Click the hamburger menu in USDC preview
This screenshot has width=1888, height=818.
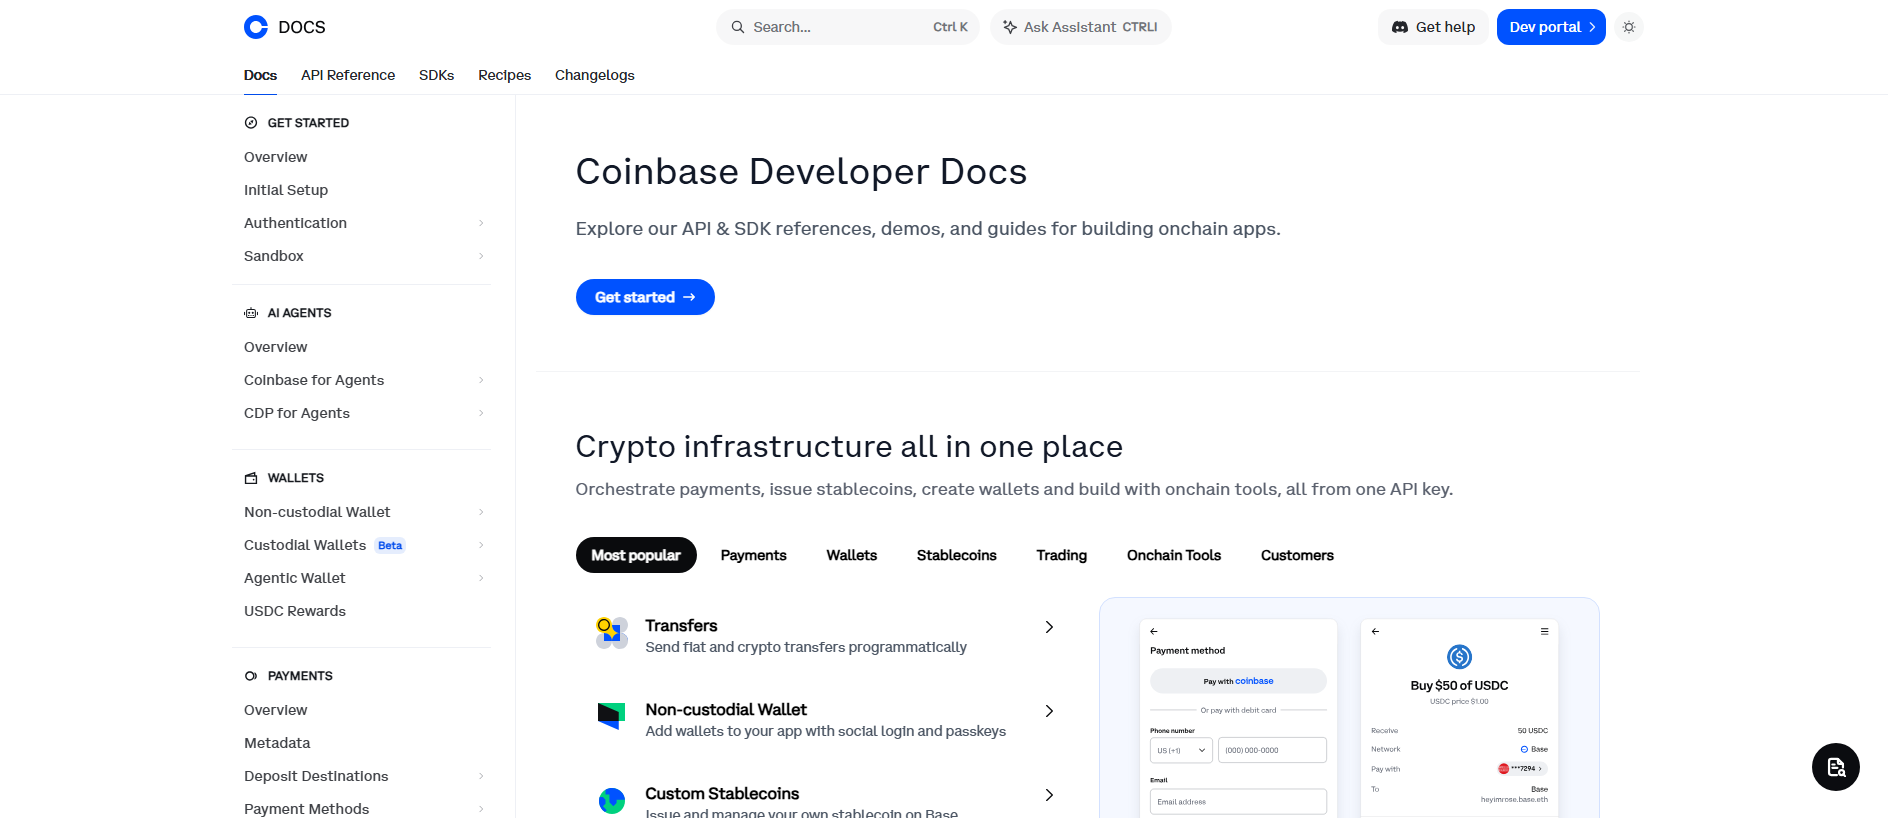point(1544,631)
